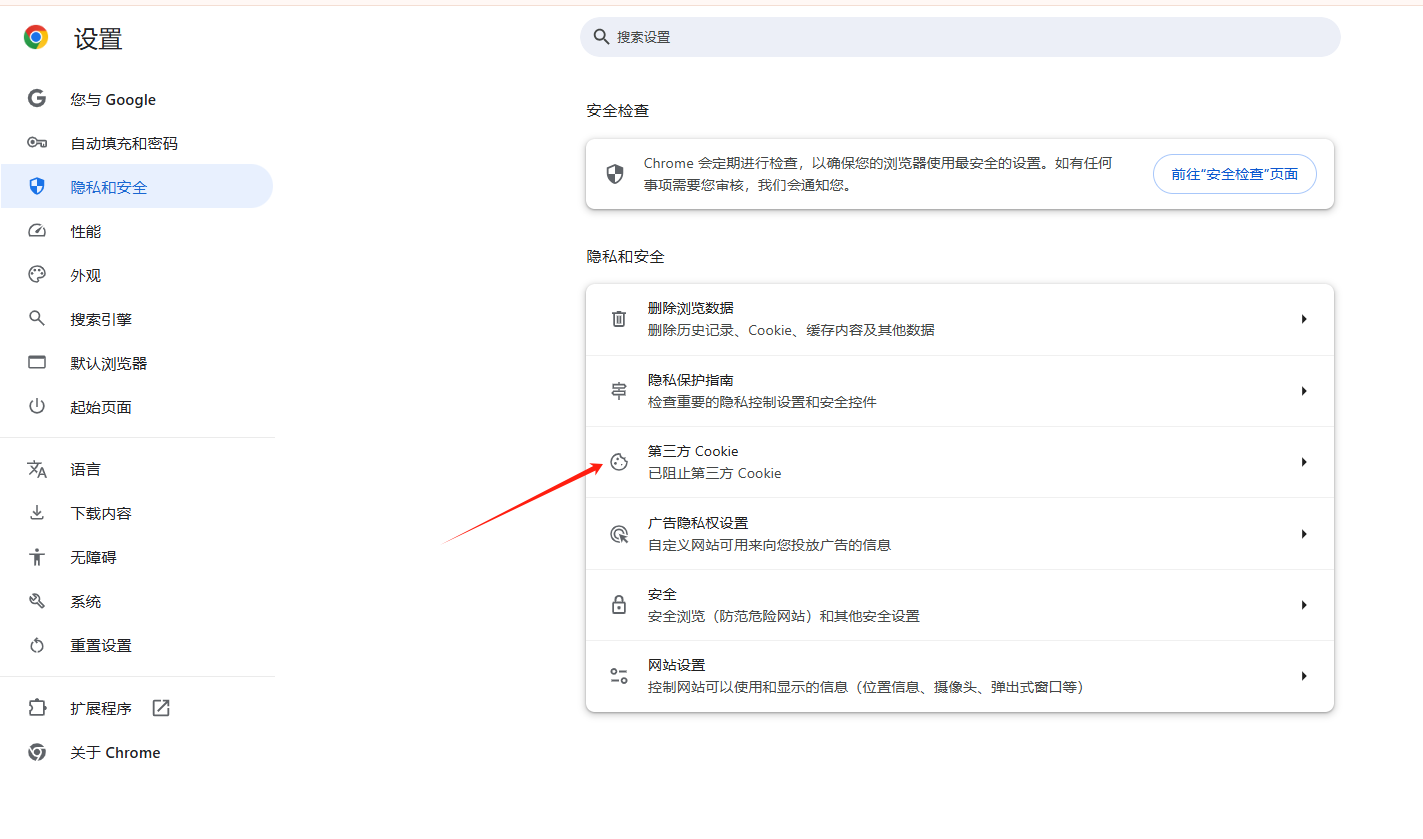The image size is (1423, 839).
Task: Click the speedometer icon for 性能
Action: (37, 231)
